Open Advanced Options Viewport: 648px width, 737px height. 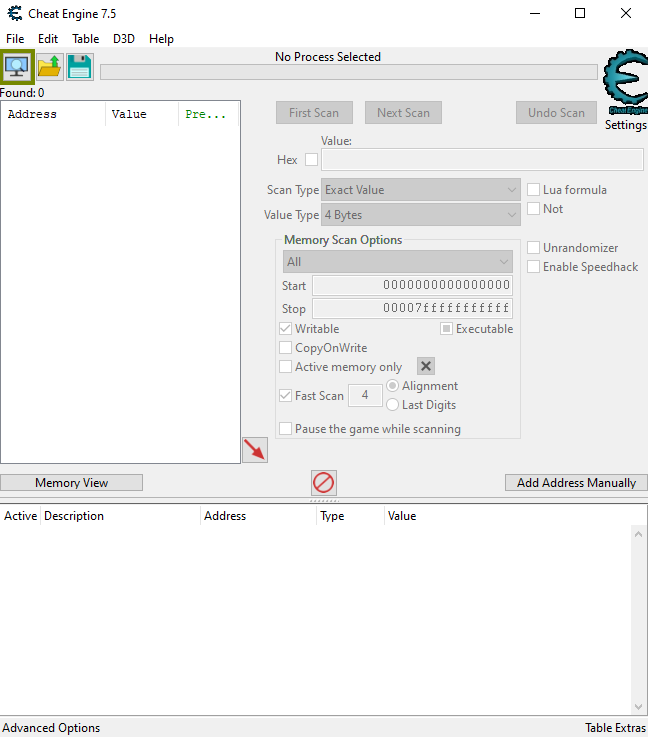(x=51, y=728)
